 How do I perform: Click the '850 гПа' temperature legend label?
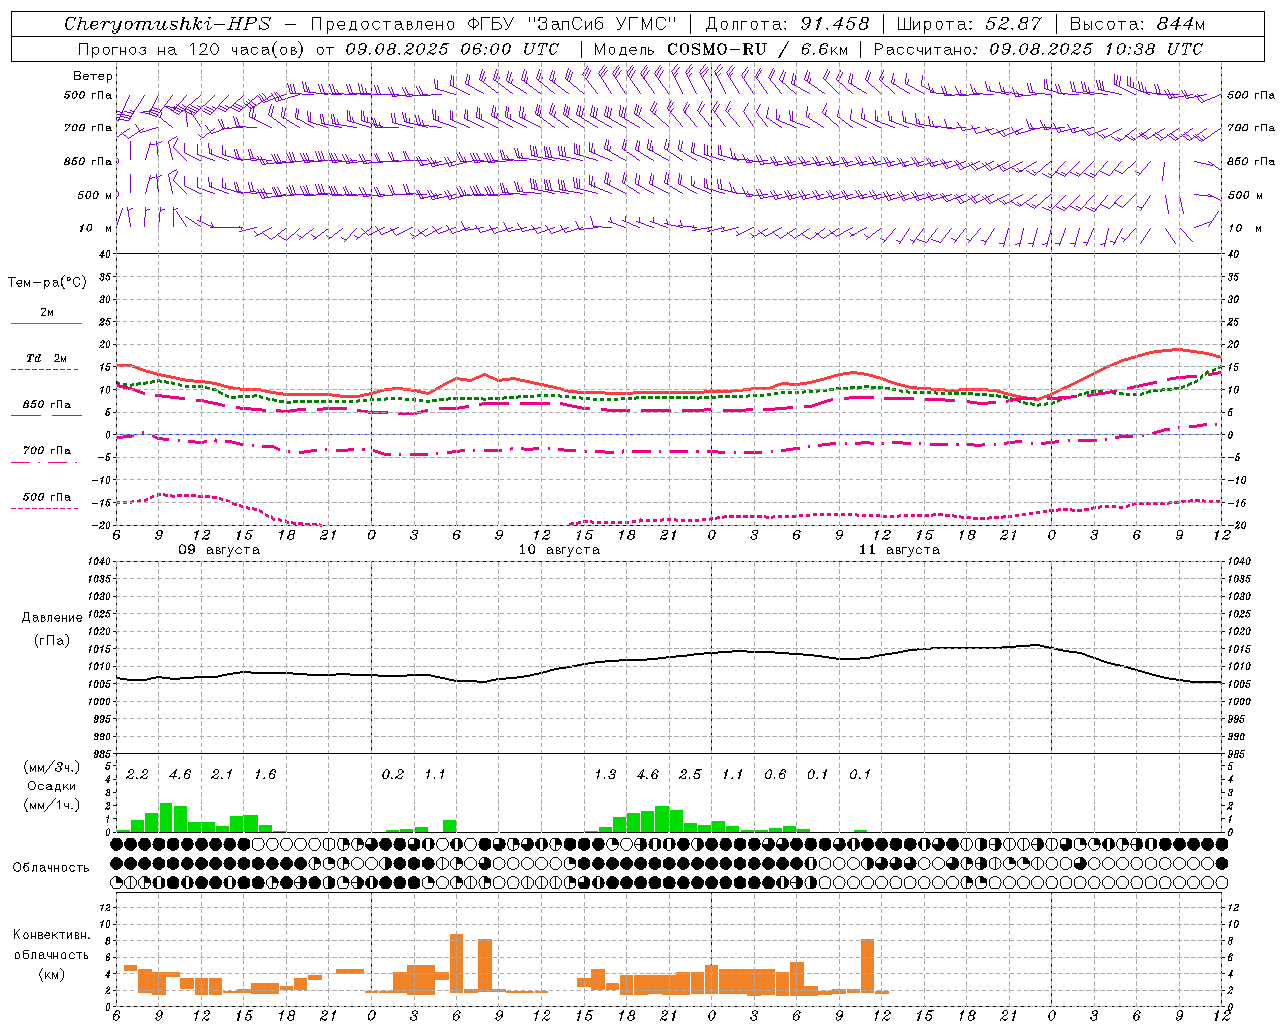click(46, 405)
